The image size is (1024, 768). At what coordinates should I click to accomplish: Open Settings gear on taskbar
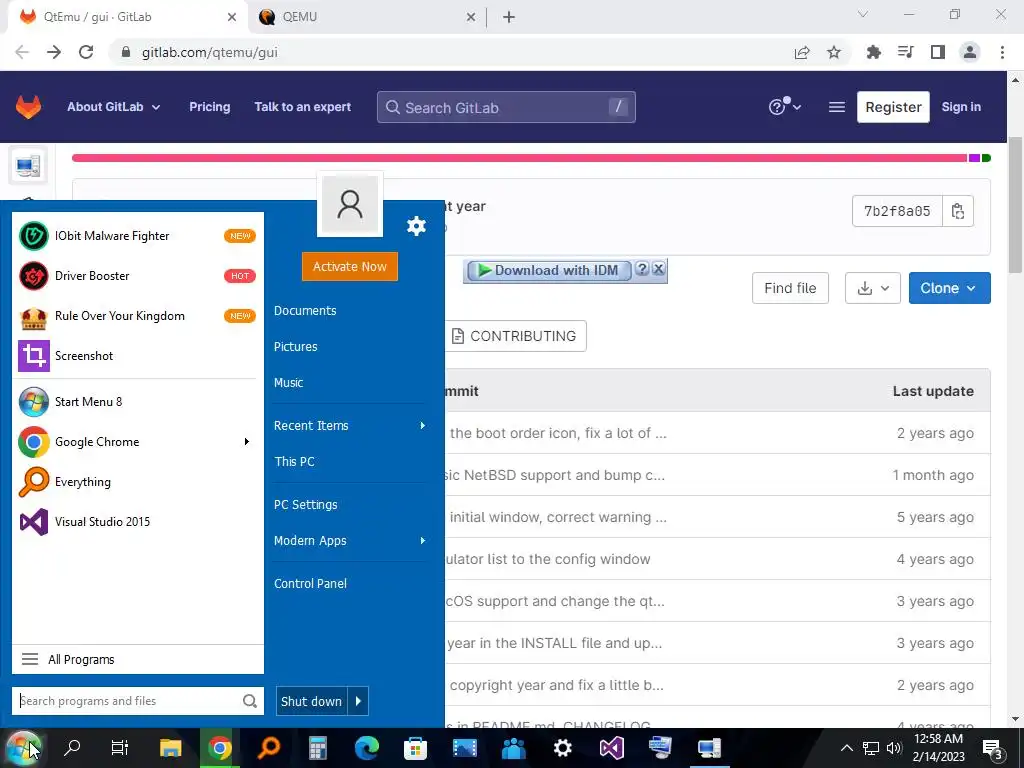[x=562, y=748]
